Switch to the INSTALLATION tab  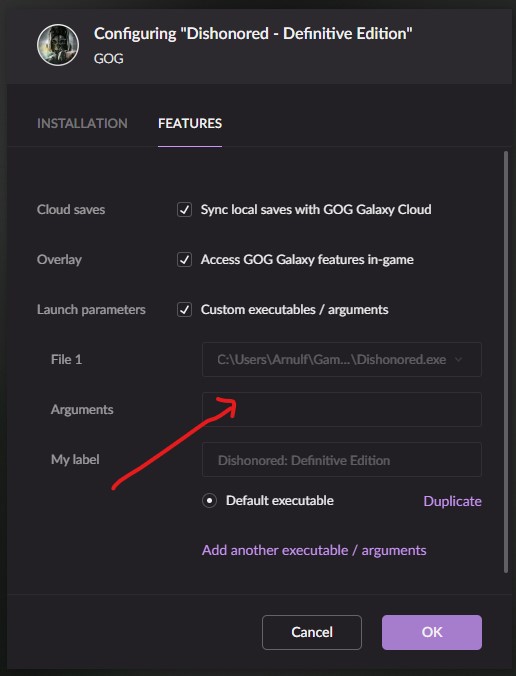pyautogui.click(x=82, y=124)
